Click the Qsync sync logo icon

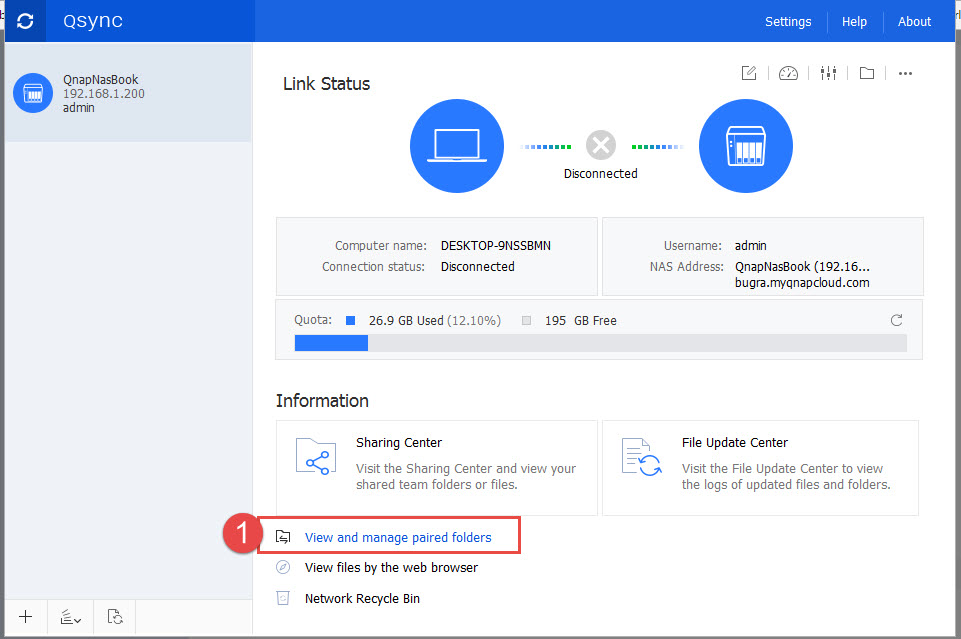click(25, 21)
